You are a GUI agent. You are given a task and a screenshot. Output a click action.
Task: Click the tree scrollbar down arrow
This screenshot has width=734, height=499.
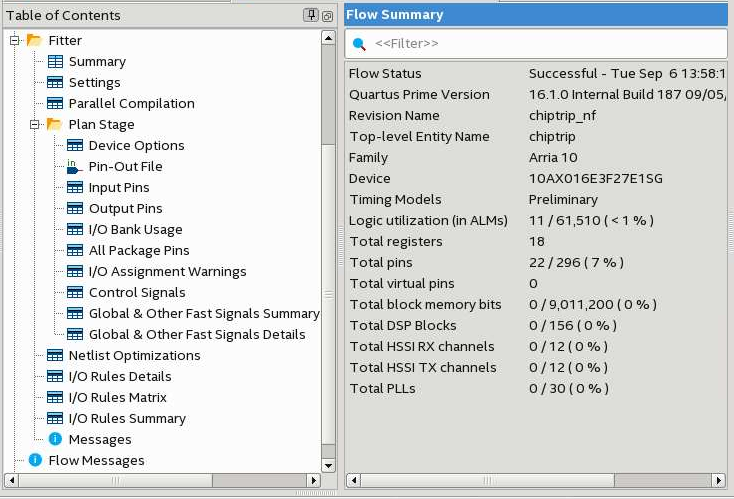(x=328, y=465)
